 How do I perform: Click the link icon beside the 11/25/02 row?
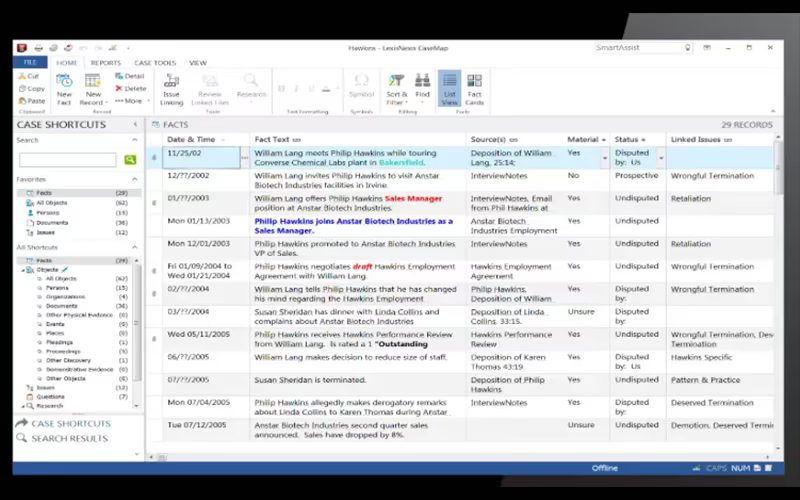pyautogui.click(x=154, y=158)
